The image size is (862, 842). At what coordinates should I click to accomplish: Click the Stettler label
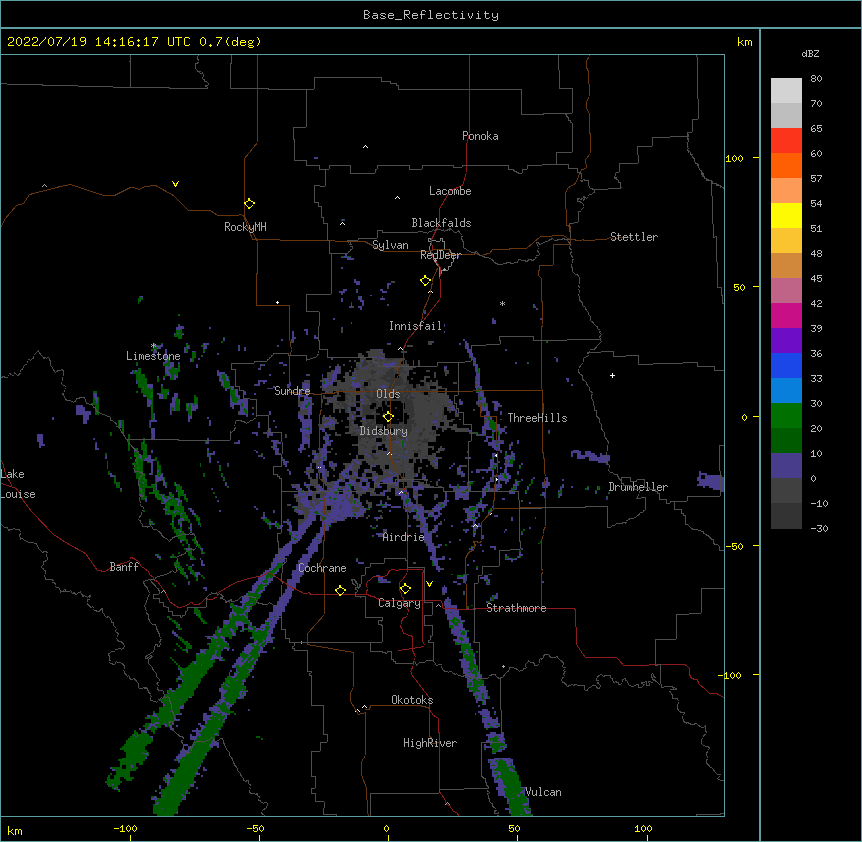coord(634,237)
